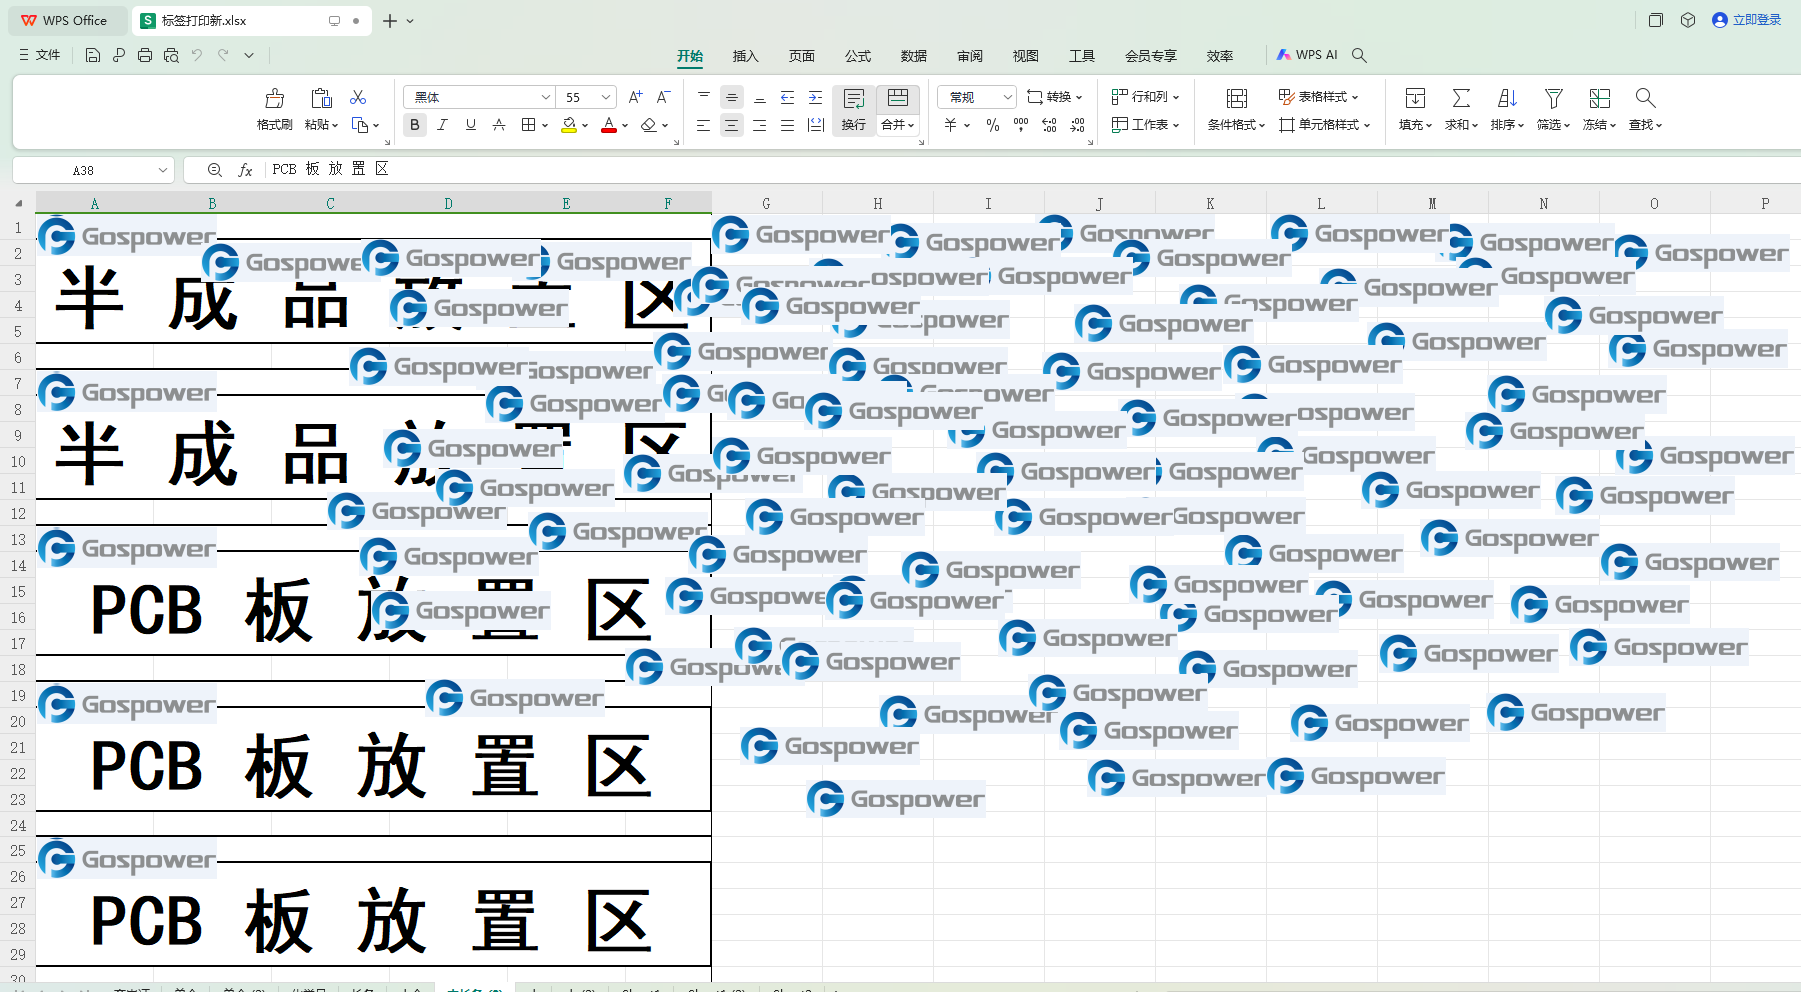Open Print Preview from quick access toolbar

click(x=171, y=56)
